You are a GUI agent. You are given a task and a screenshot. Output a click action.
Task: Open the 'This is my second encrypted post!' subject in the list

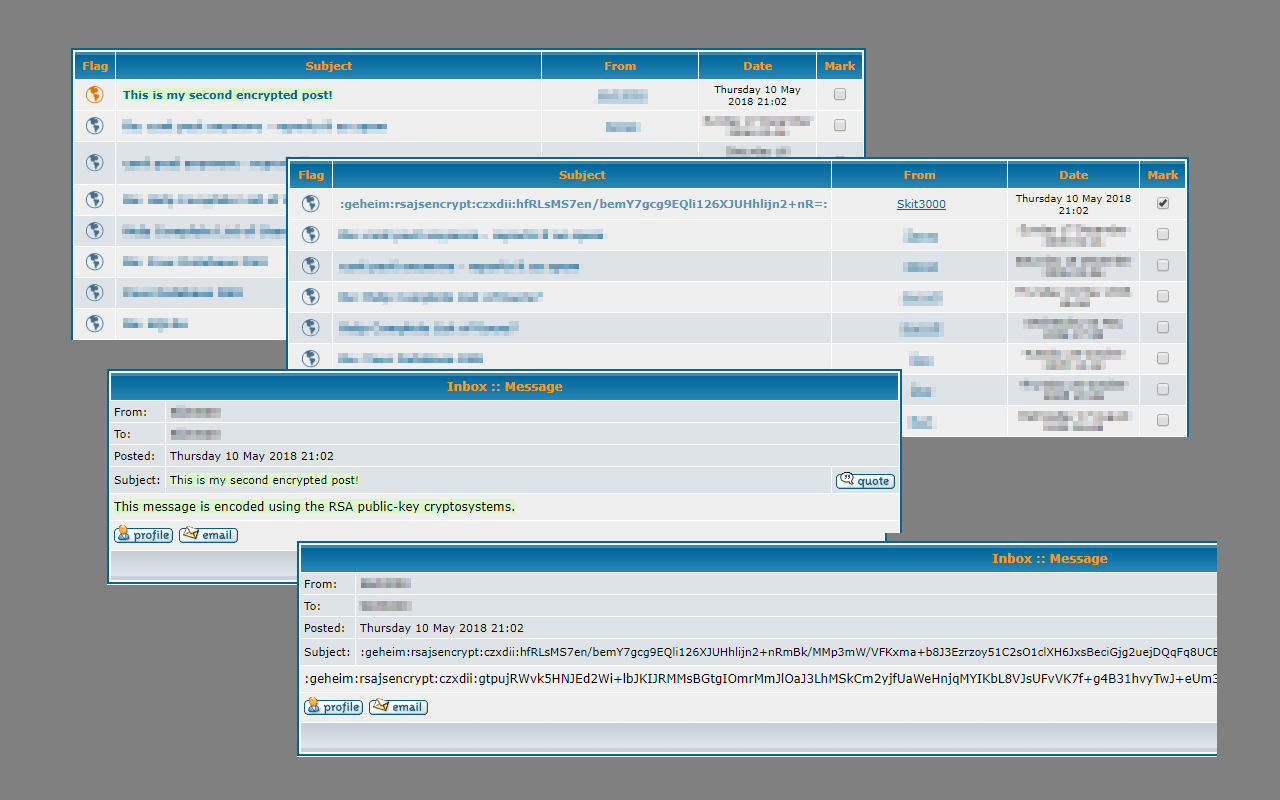228,95
